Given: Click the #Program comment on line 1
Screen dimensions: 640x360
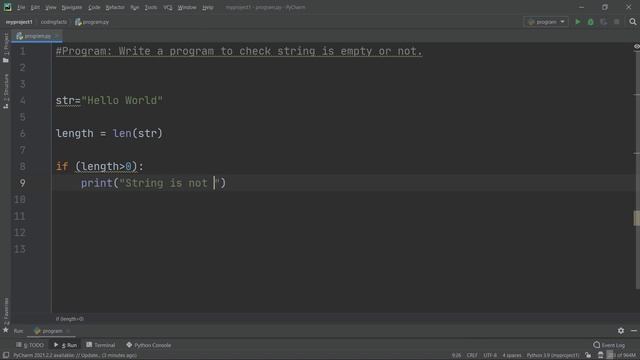Looking at the screenshot, I should coord(239,51).
